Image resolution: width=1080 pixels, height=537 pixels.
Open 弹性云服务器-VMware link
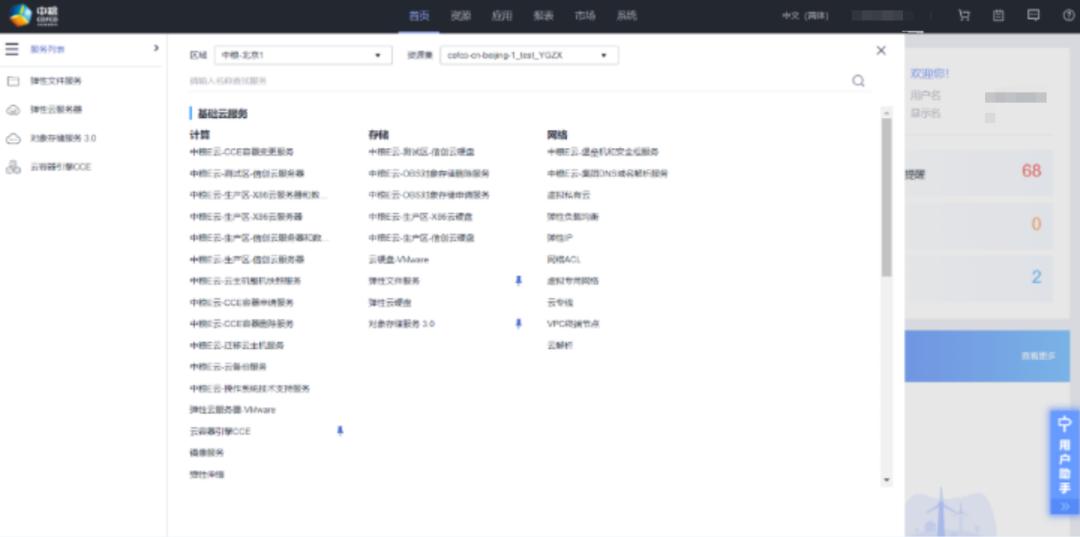pos(233,410)
